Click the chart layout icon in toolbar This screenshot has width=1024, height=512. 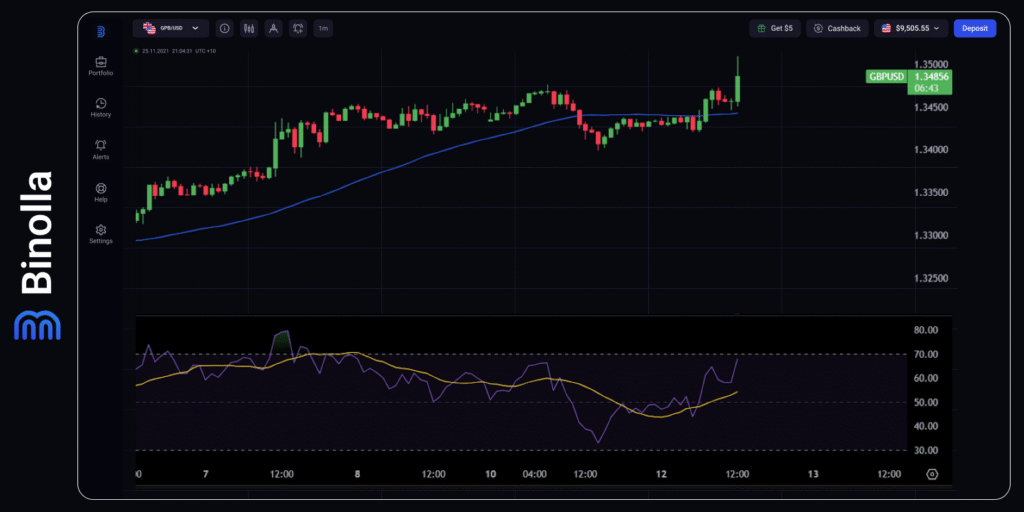click(x=297, y=29)
